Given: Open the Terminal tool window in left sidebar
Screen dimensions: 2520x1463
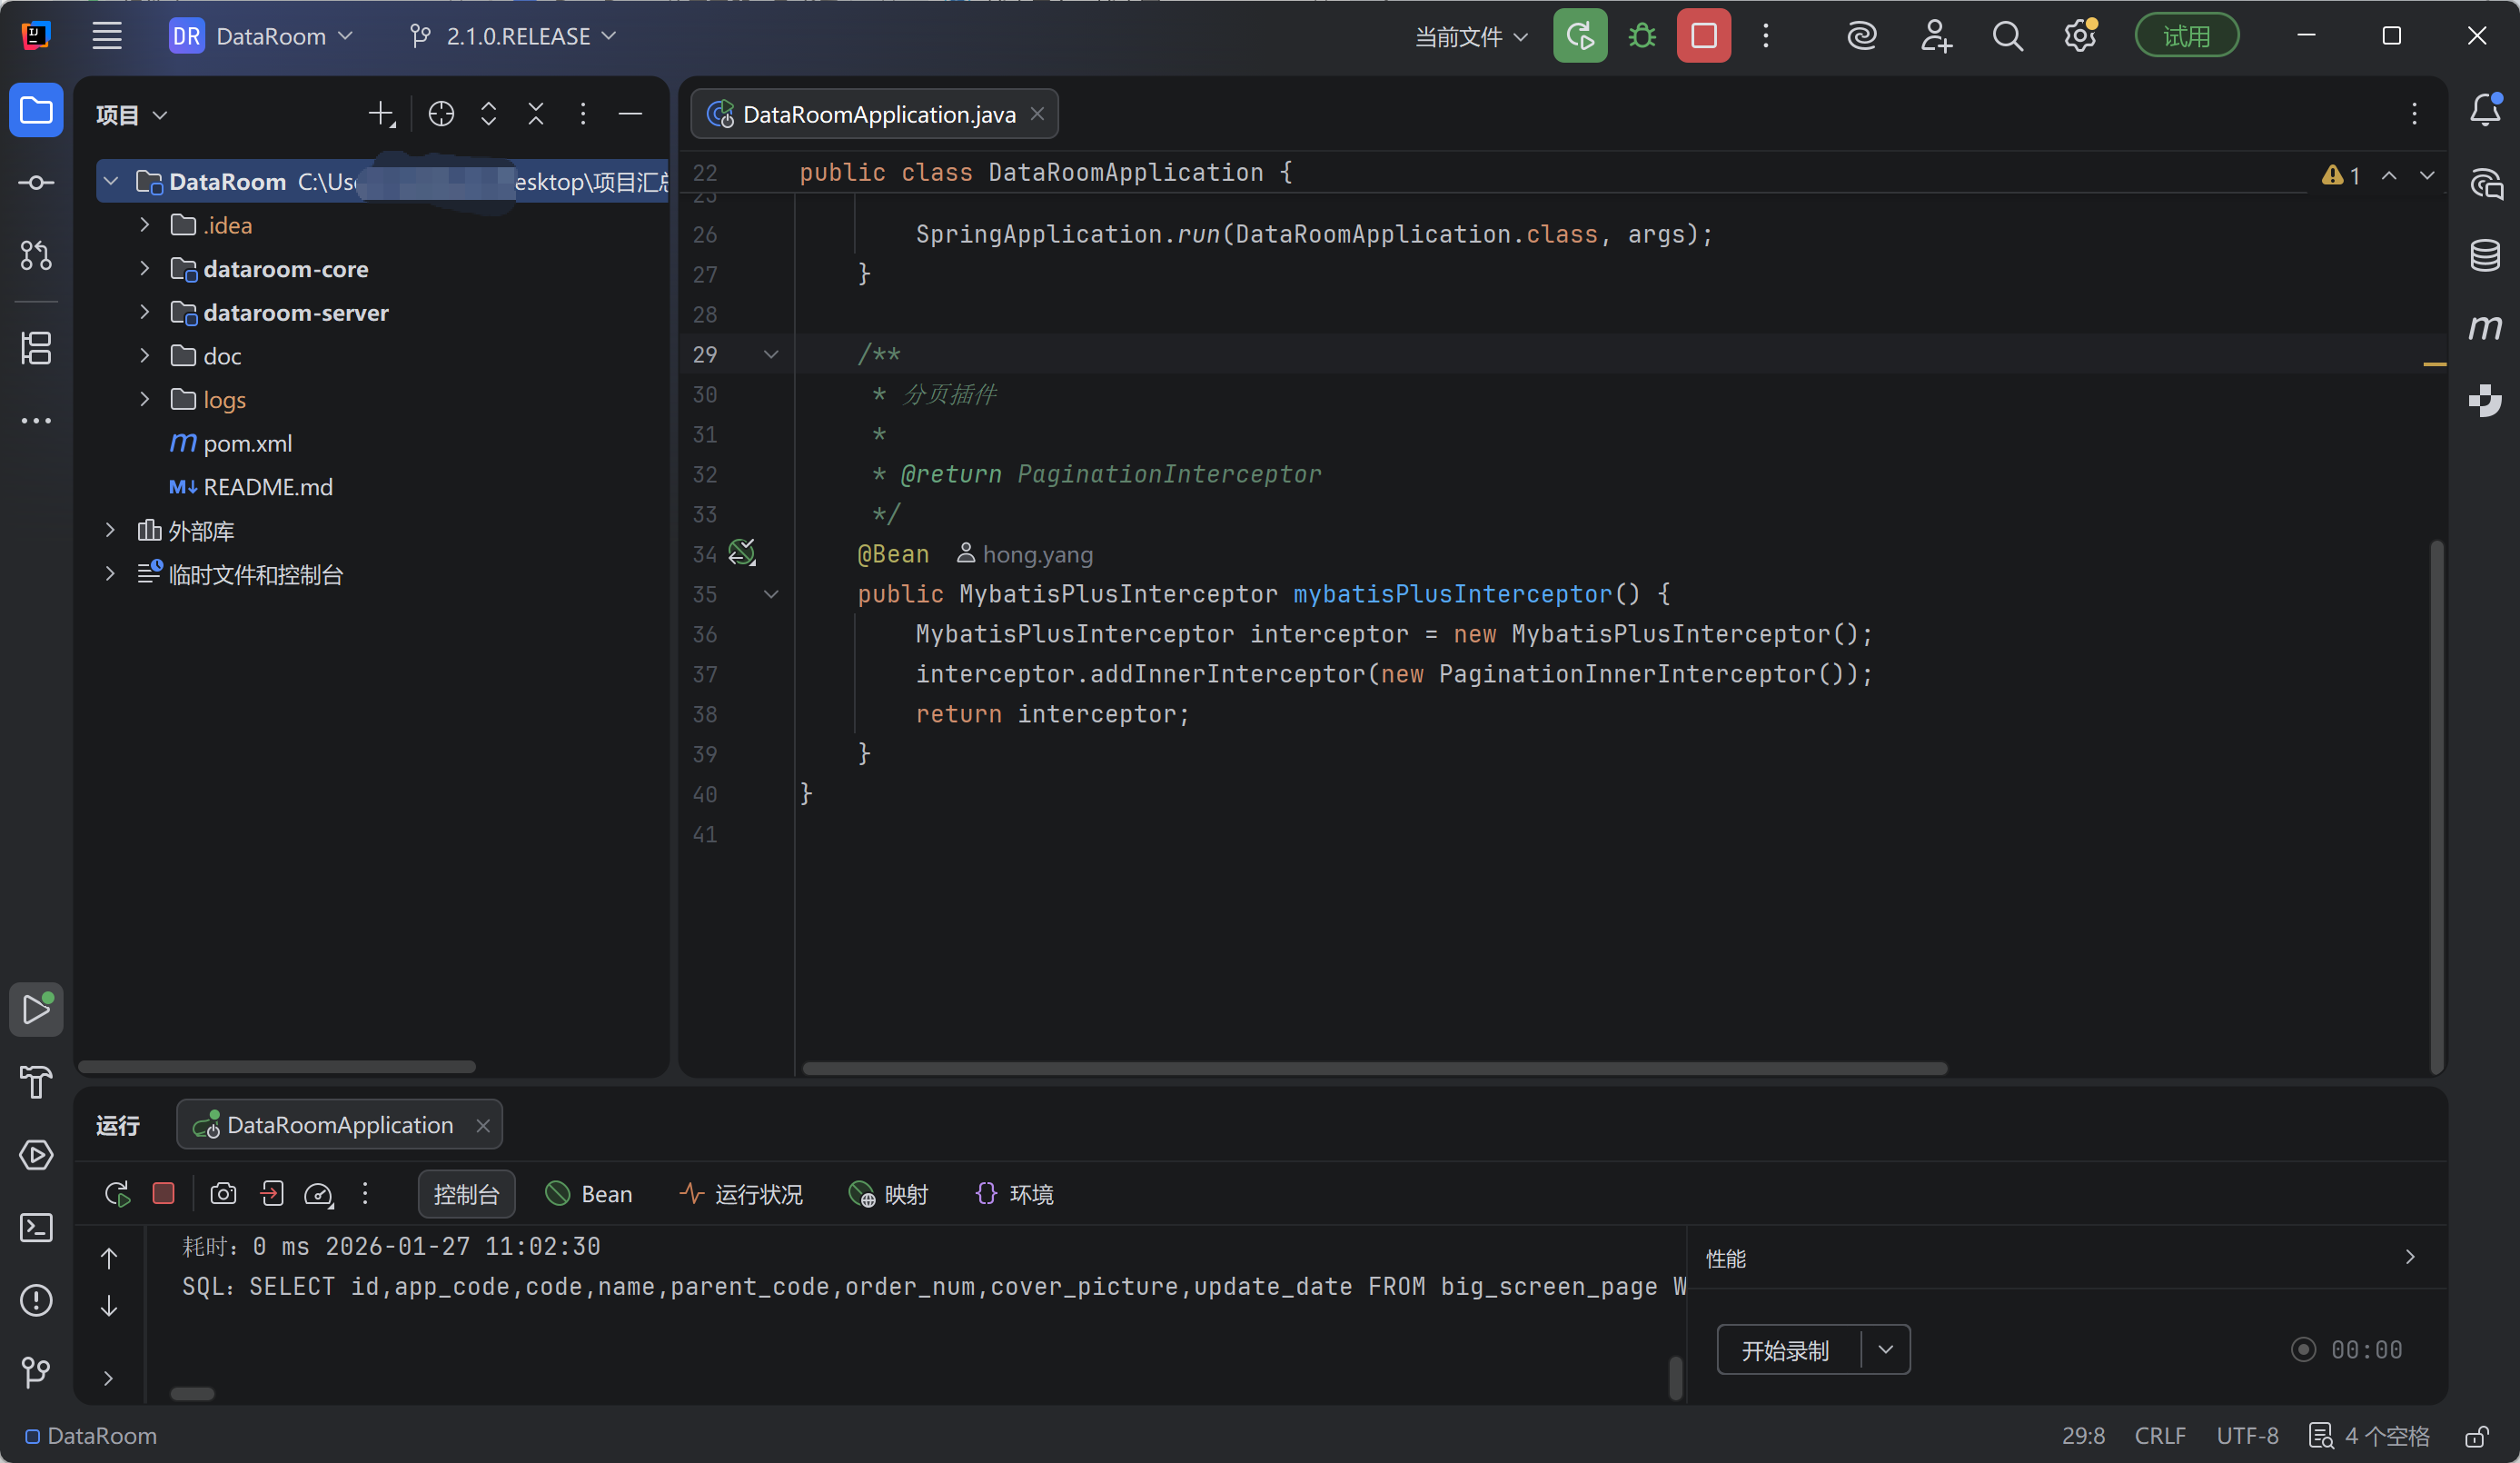Looking at the screenshot, I should coord(36,1227).
